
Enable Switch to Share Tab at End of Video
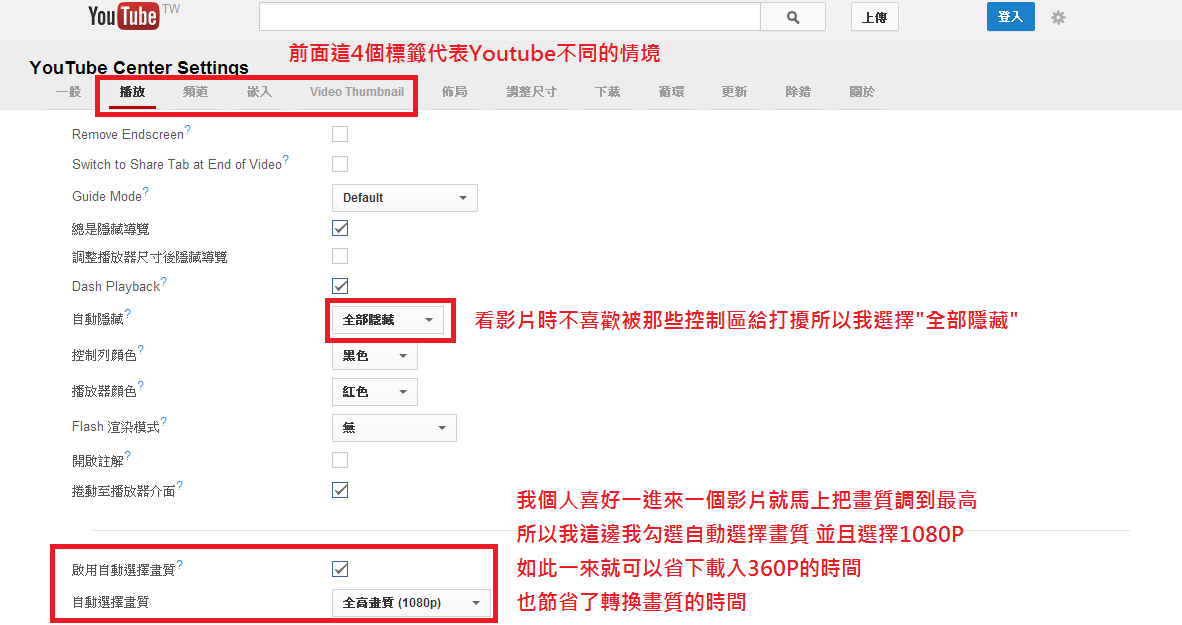[339, 163]
